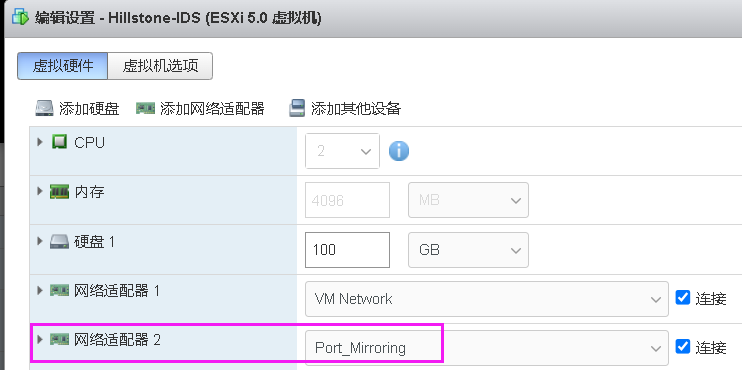742x370 pixels.
Task: Click the hard disk 1 drive icon
Action: click(x=60, y=242)
